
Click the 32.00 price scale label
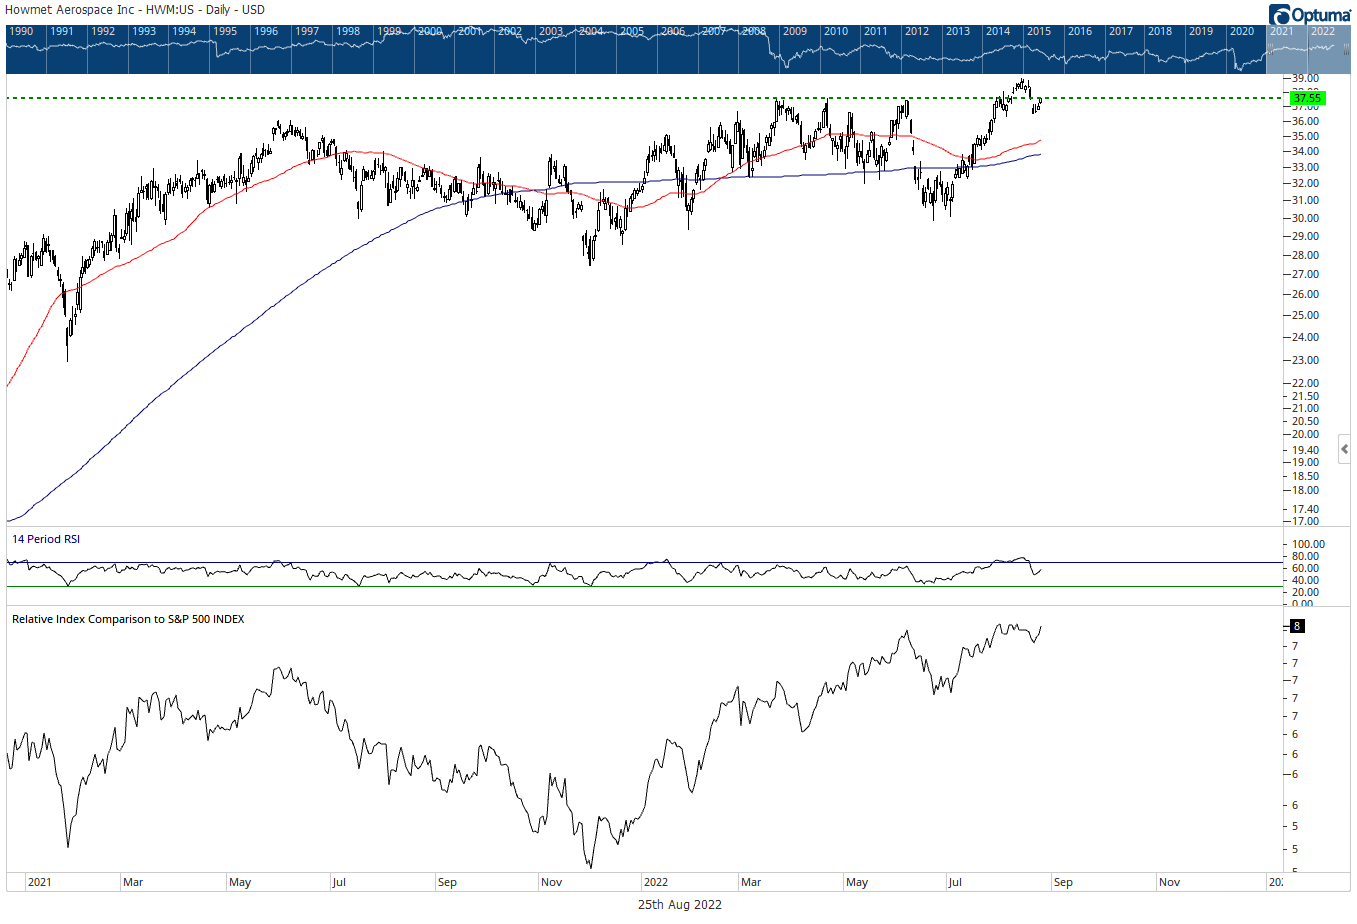coord(1305,183)
